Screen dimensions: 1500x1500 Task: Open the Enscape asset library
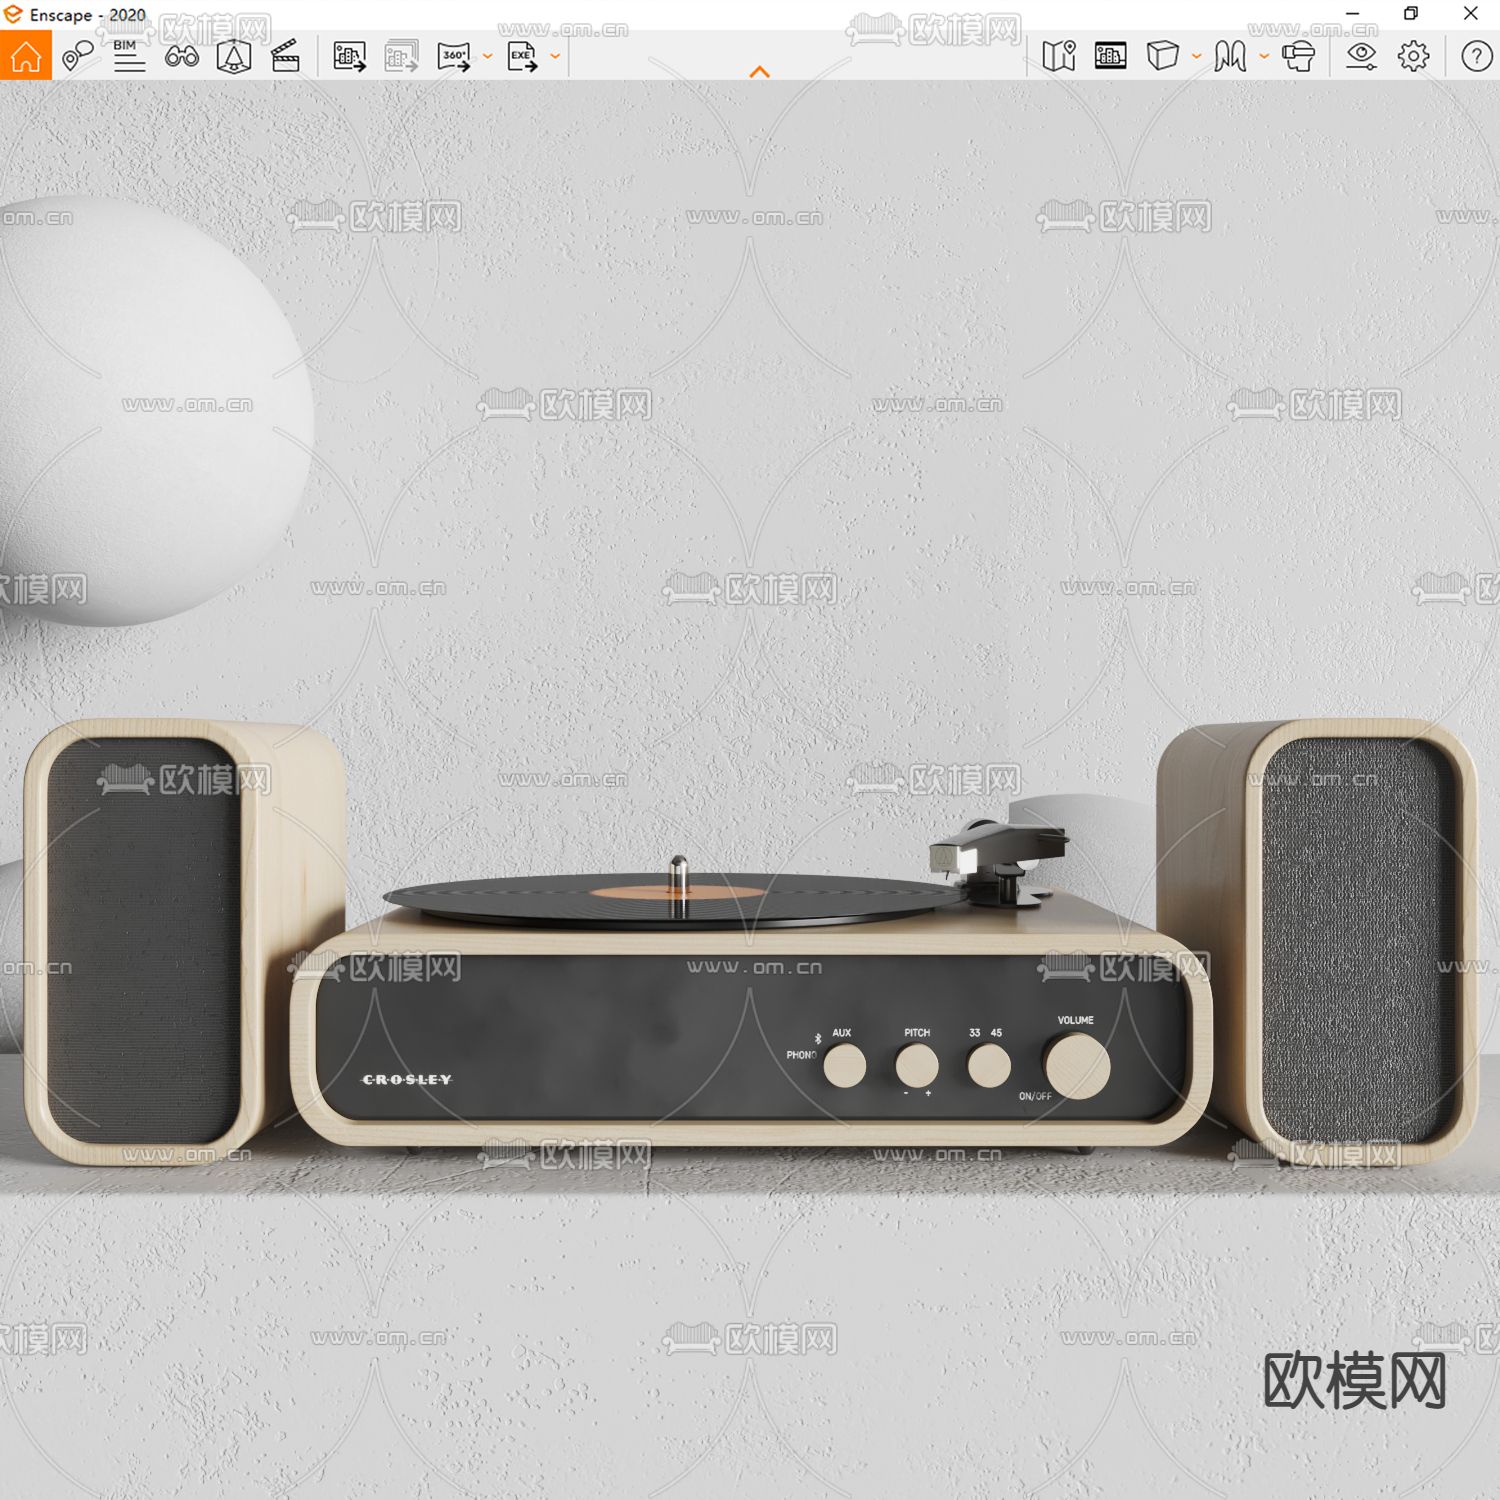point(1110,57)
